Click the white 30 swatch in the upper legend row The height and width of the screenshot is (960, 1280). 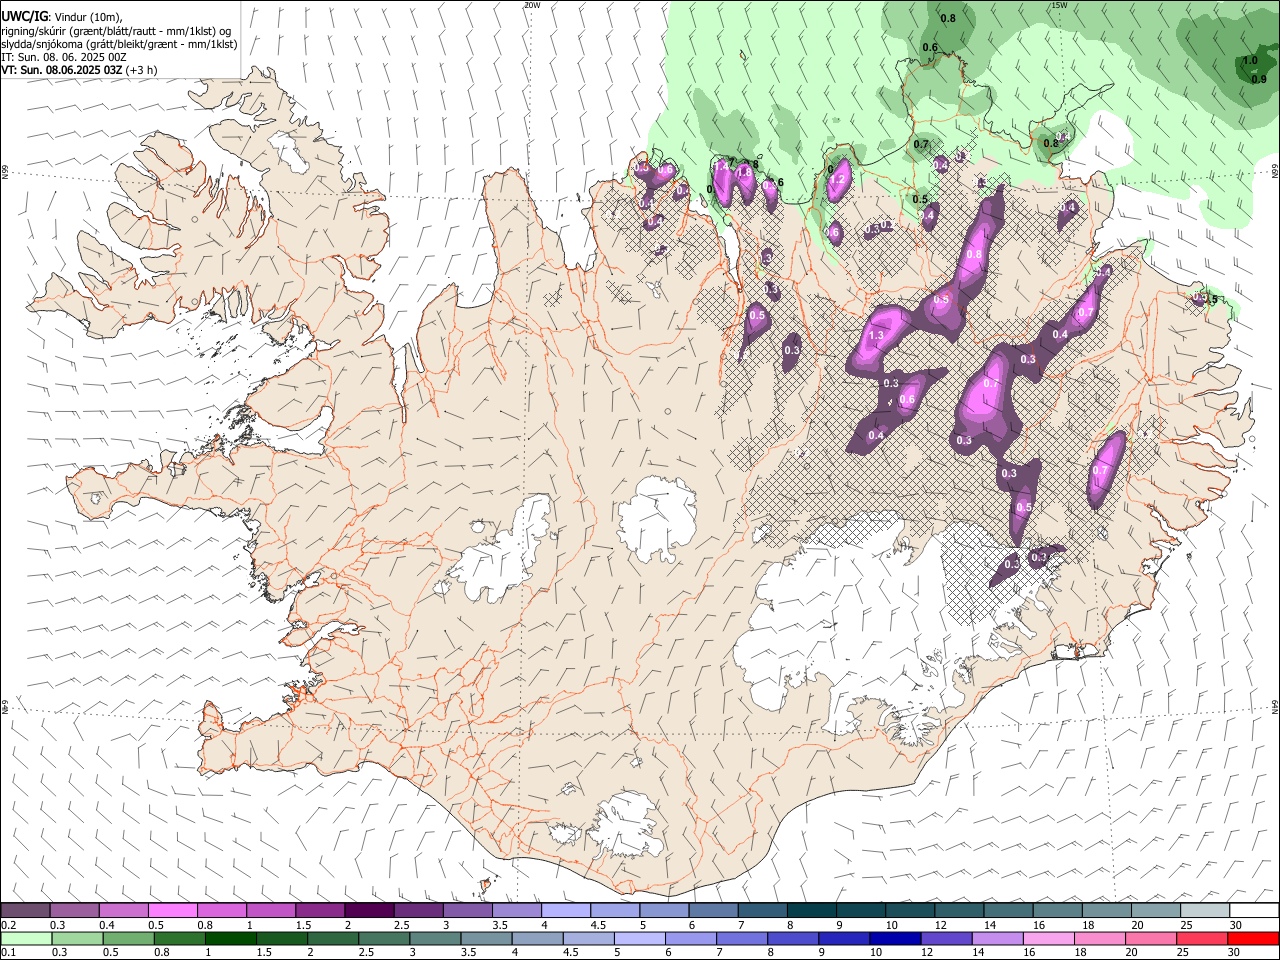(x=1255, y=910)
